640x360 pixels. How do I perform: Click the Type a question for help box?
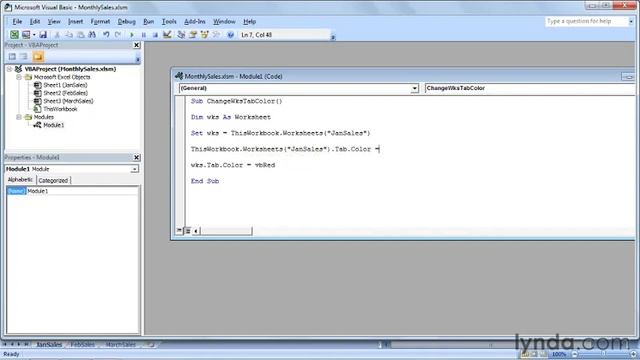[586, 21]
